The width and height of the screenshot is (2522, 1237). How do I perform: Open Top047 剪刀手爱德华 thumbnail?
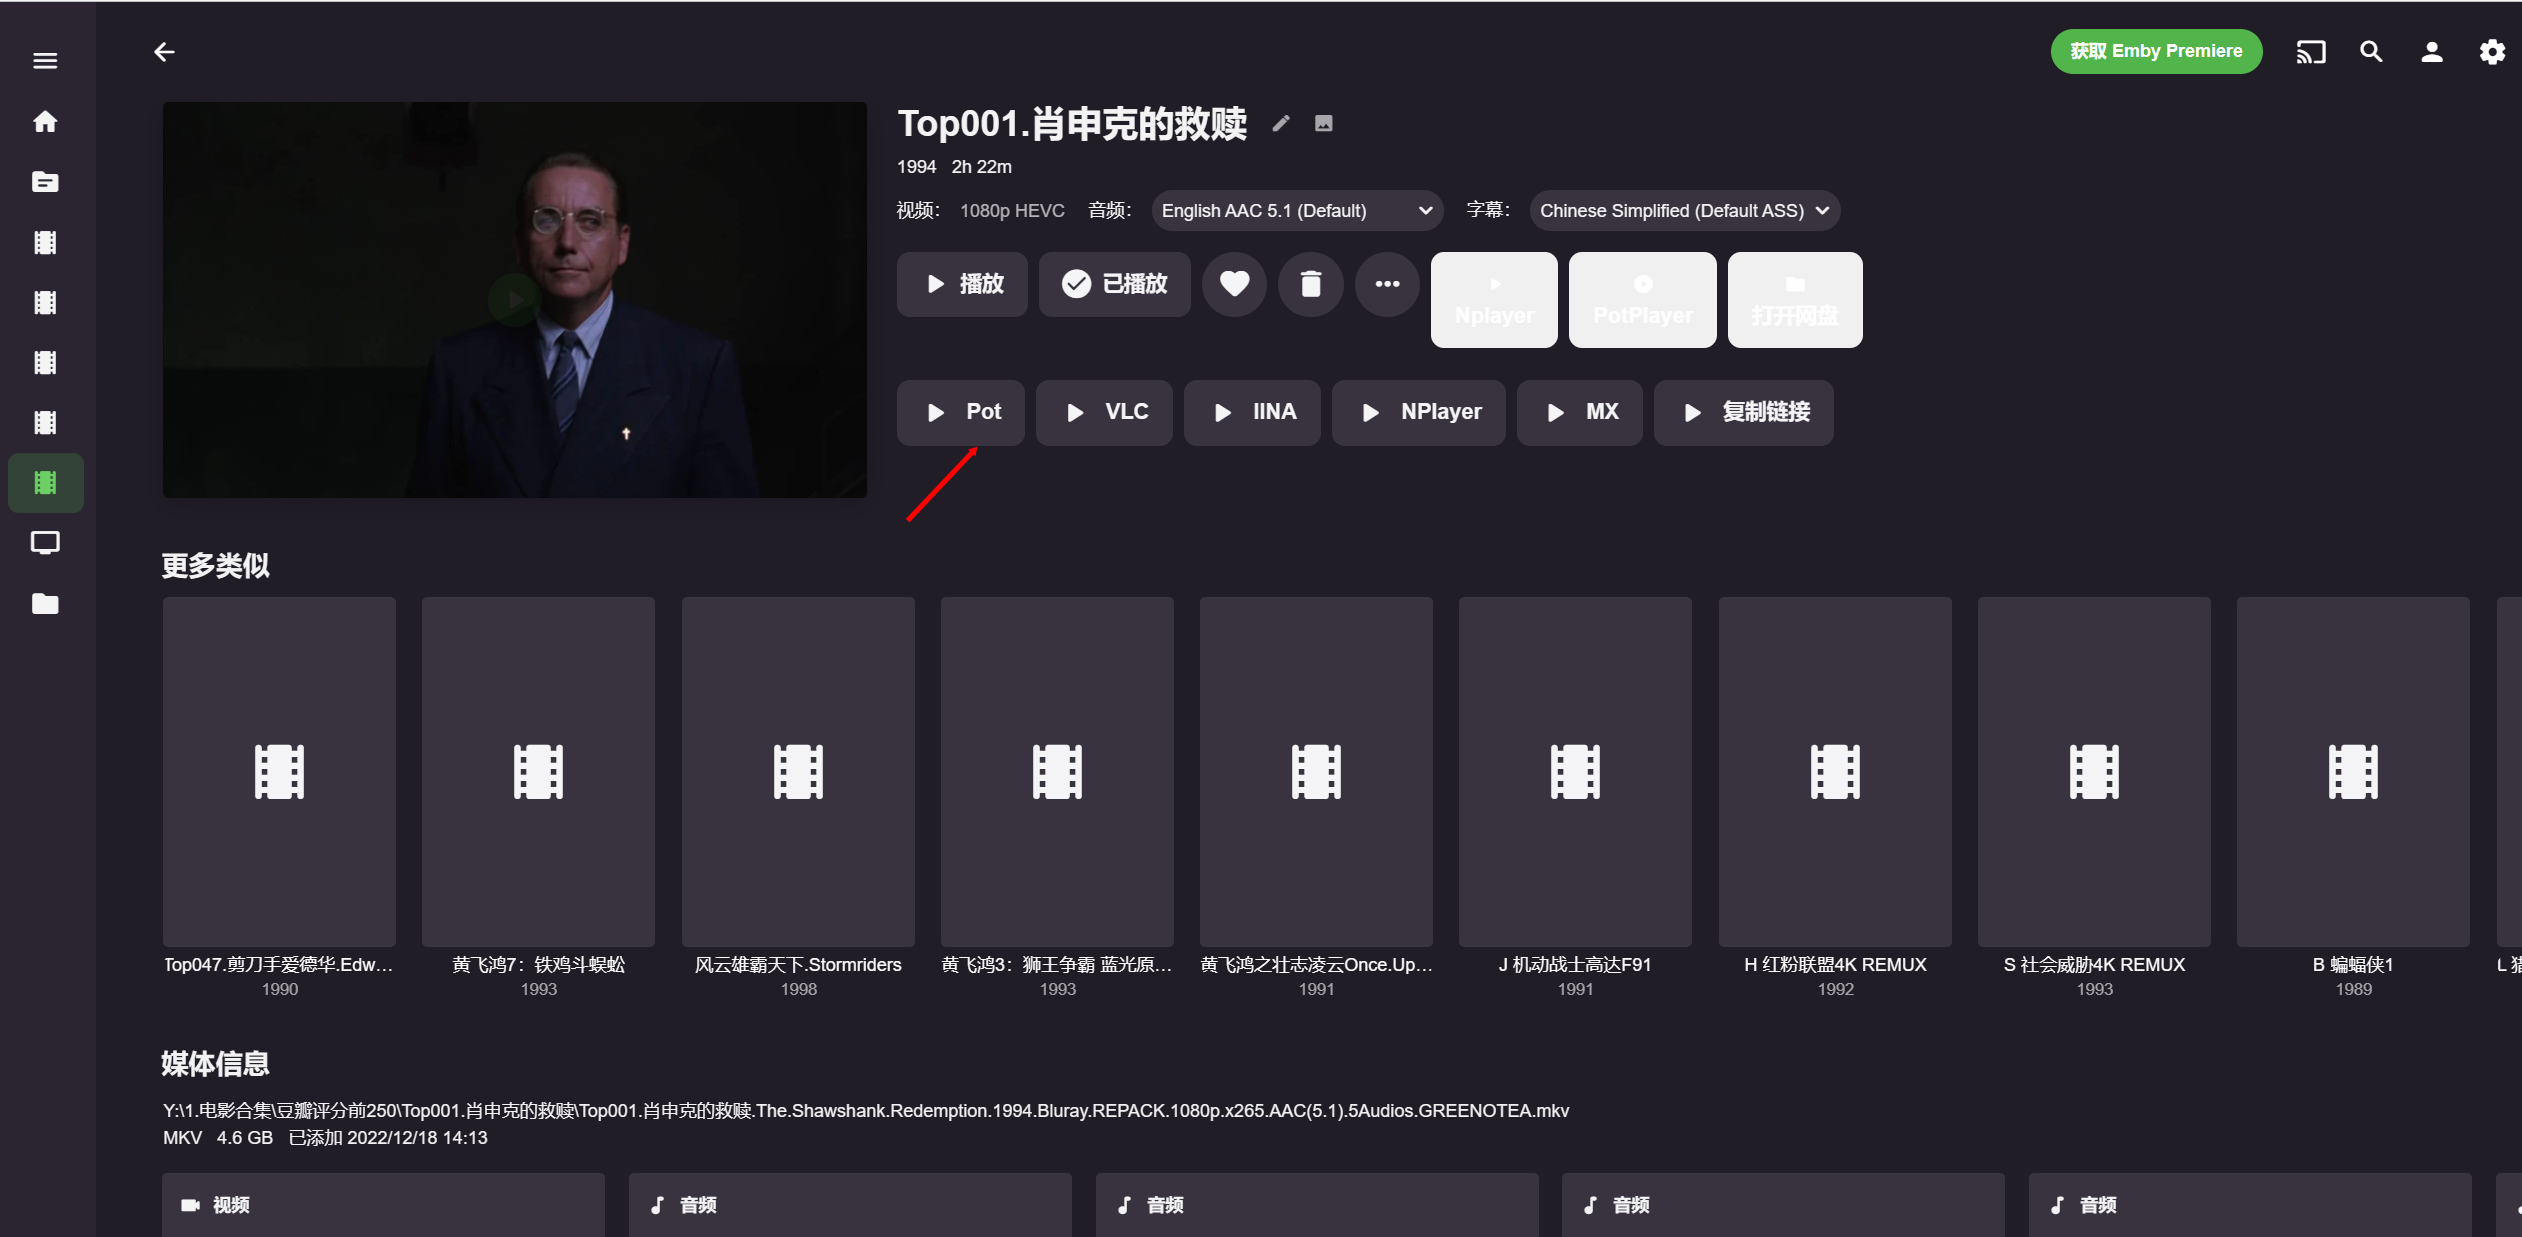(x=279, y=772)
